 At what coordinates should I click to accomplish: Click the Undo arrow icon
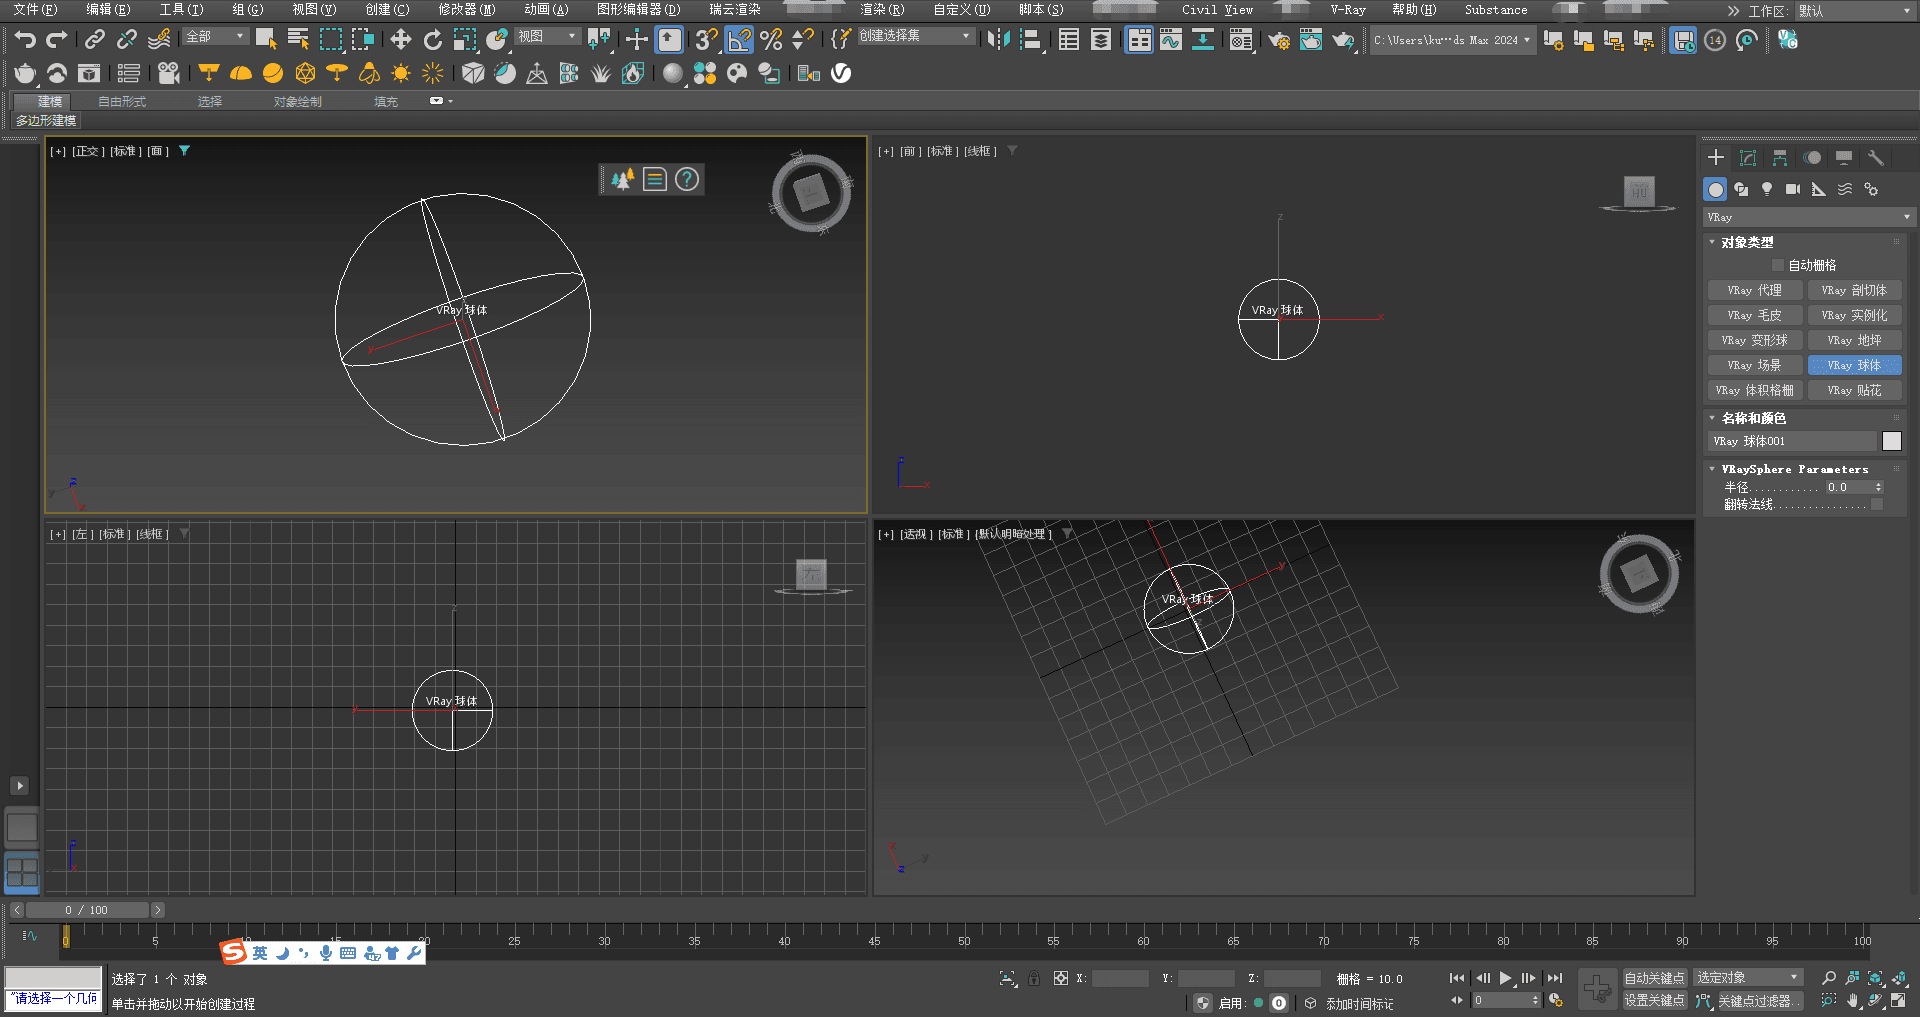pos(25,40)
